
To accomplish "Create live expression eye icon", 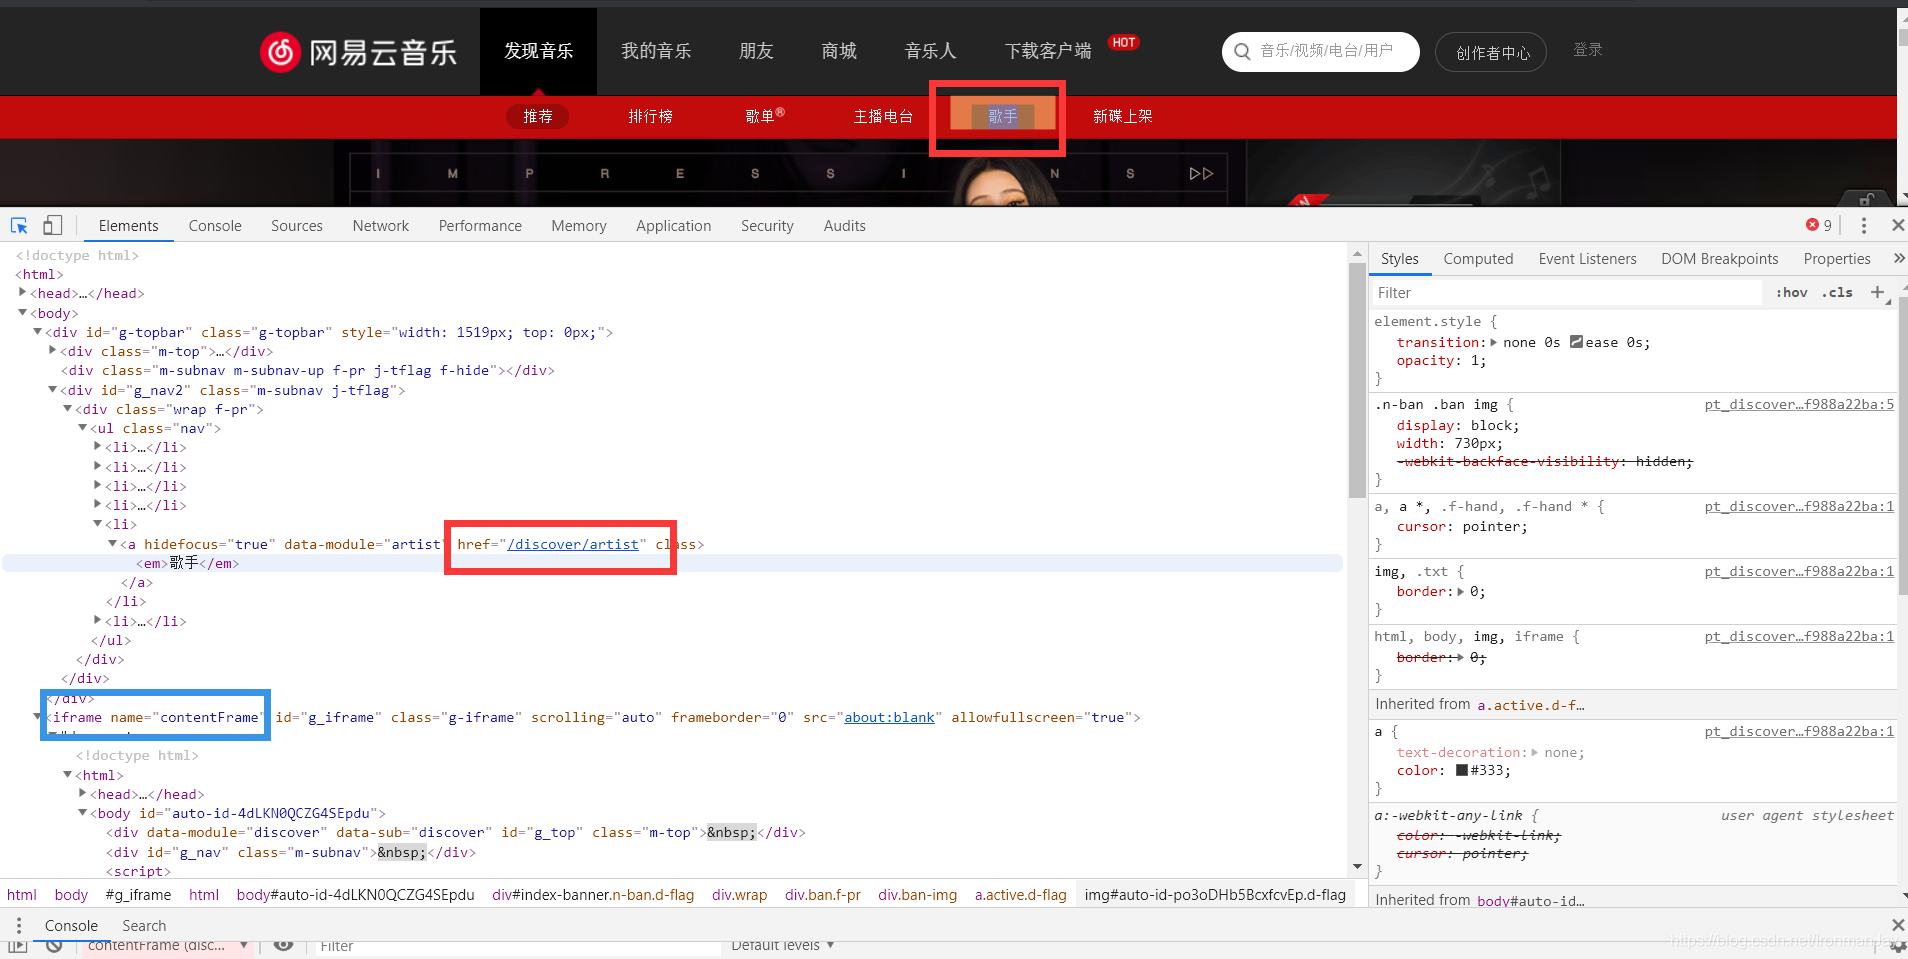I will (x=283, y=946).
